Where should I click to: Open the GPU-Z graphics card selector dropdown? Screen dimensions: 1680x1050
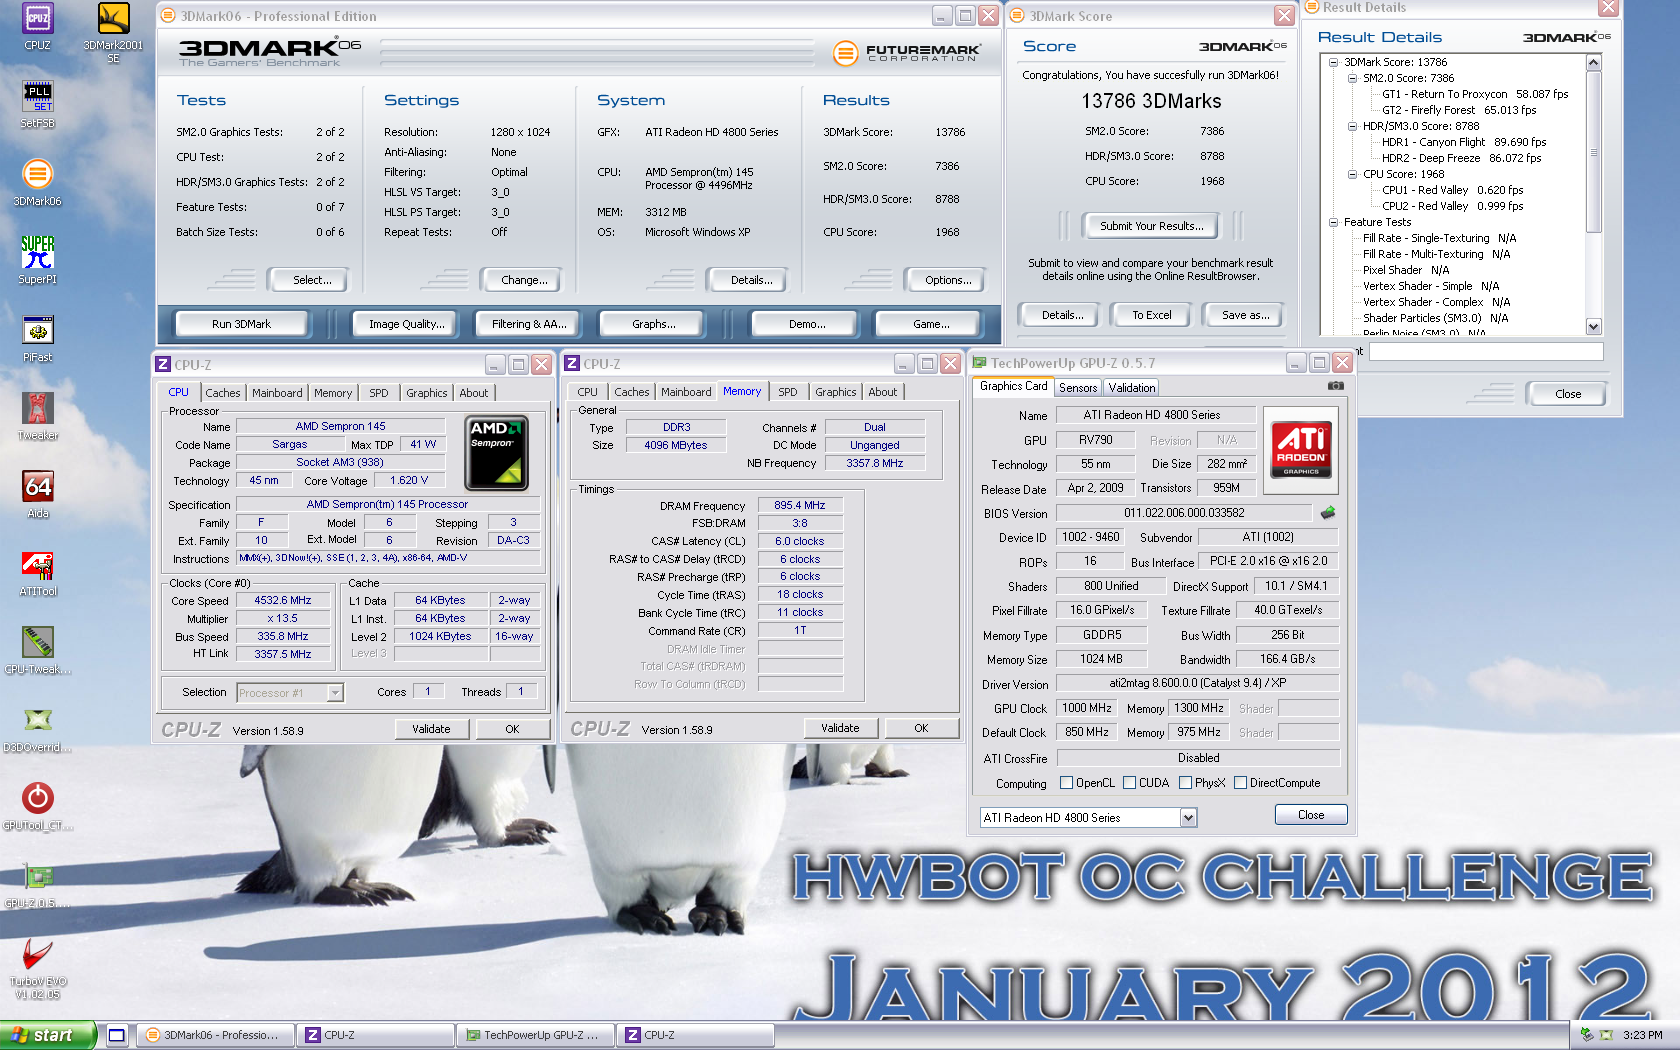coord(1188,818)
